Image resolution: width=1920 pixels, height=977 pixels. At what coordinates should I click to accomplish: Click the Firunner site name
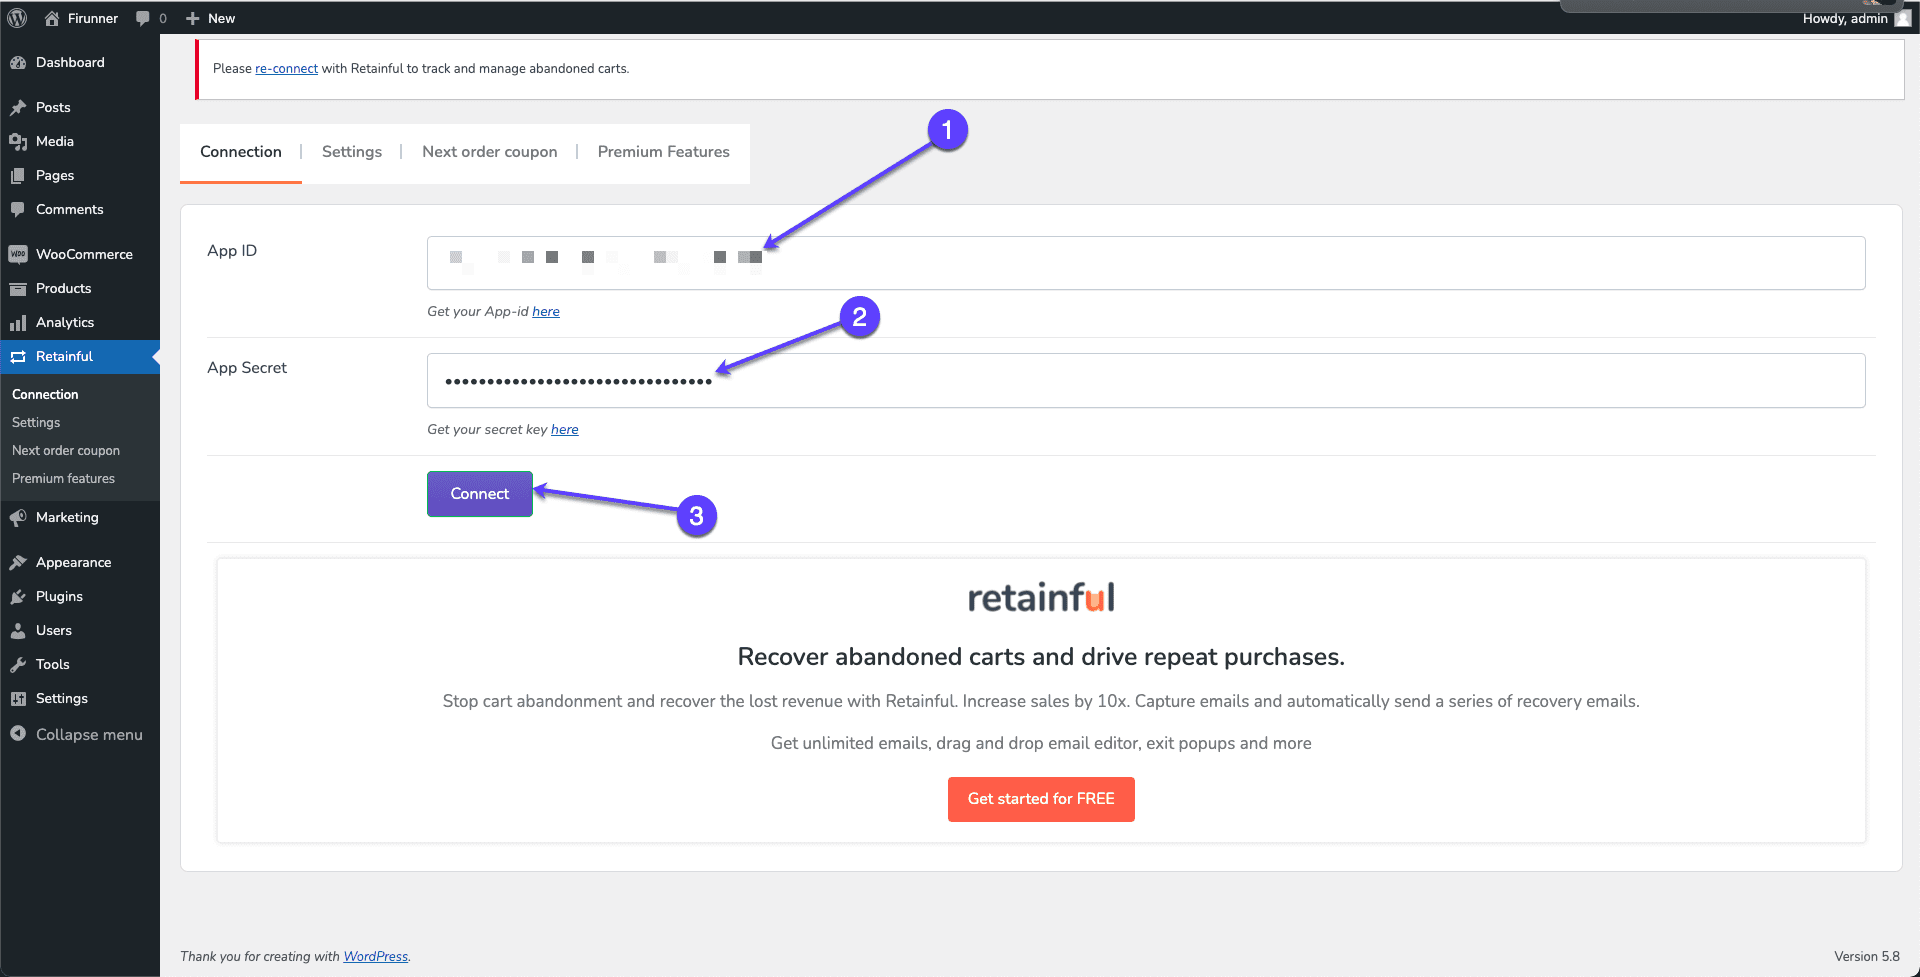point(93,18)
